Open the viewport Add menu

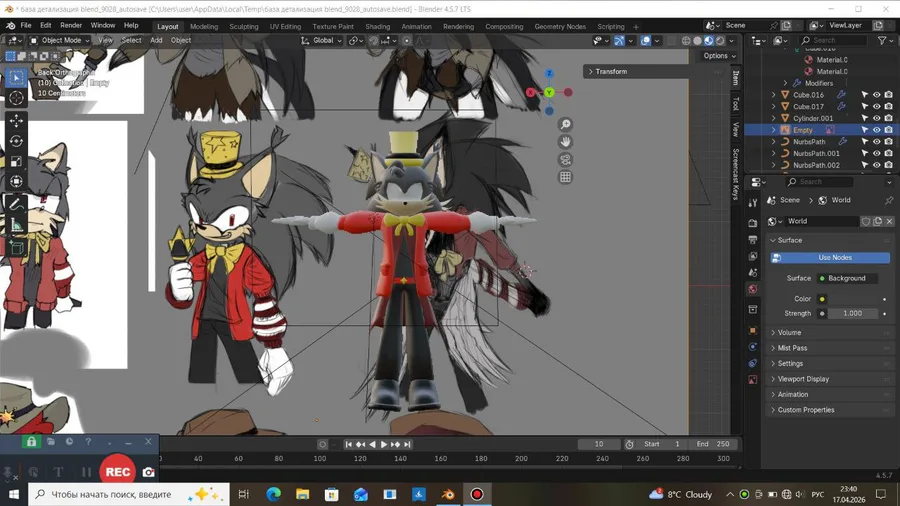coord(156,40)
